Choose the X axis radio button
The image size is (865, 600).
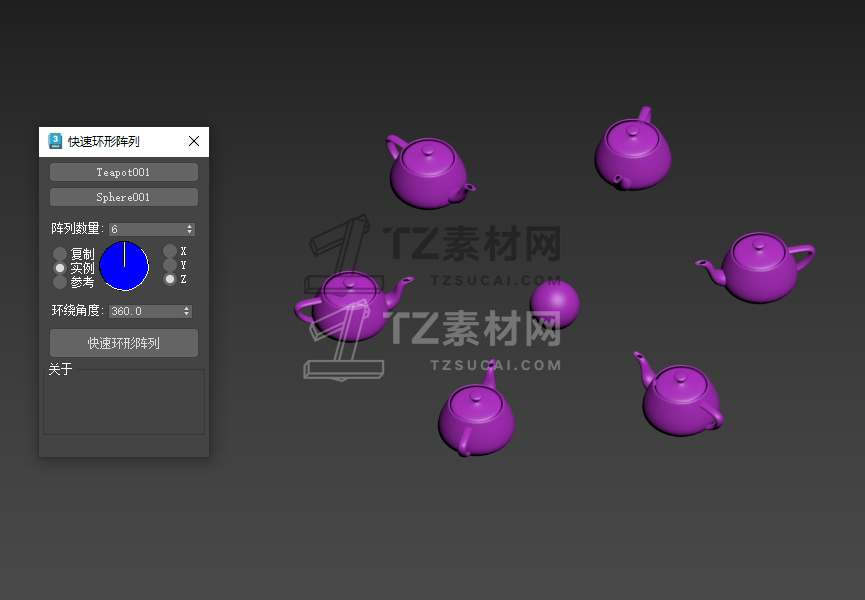tap(170, 251)
